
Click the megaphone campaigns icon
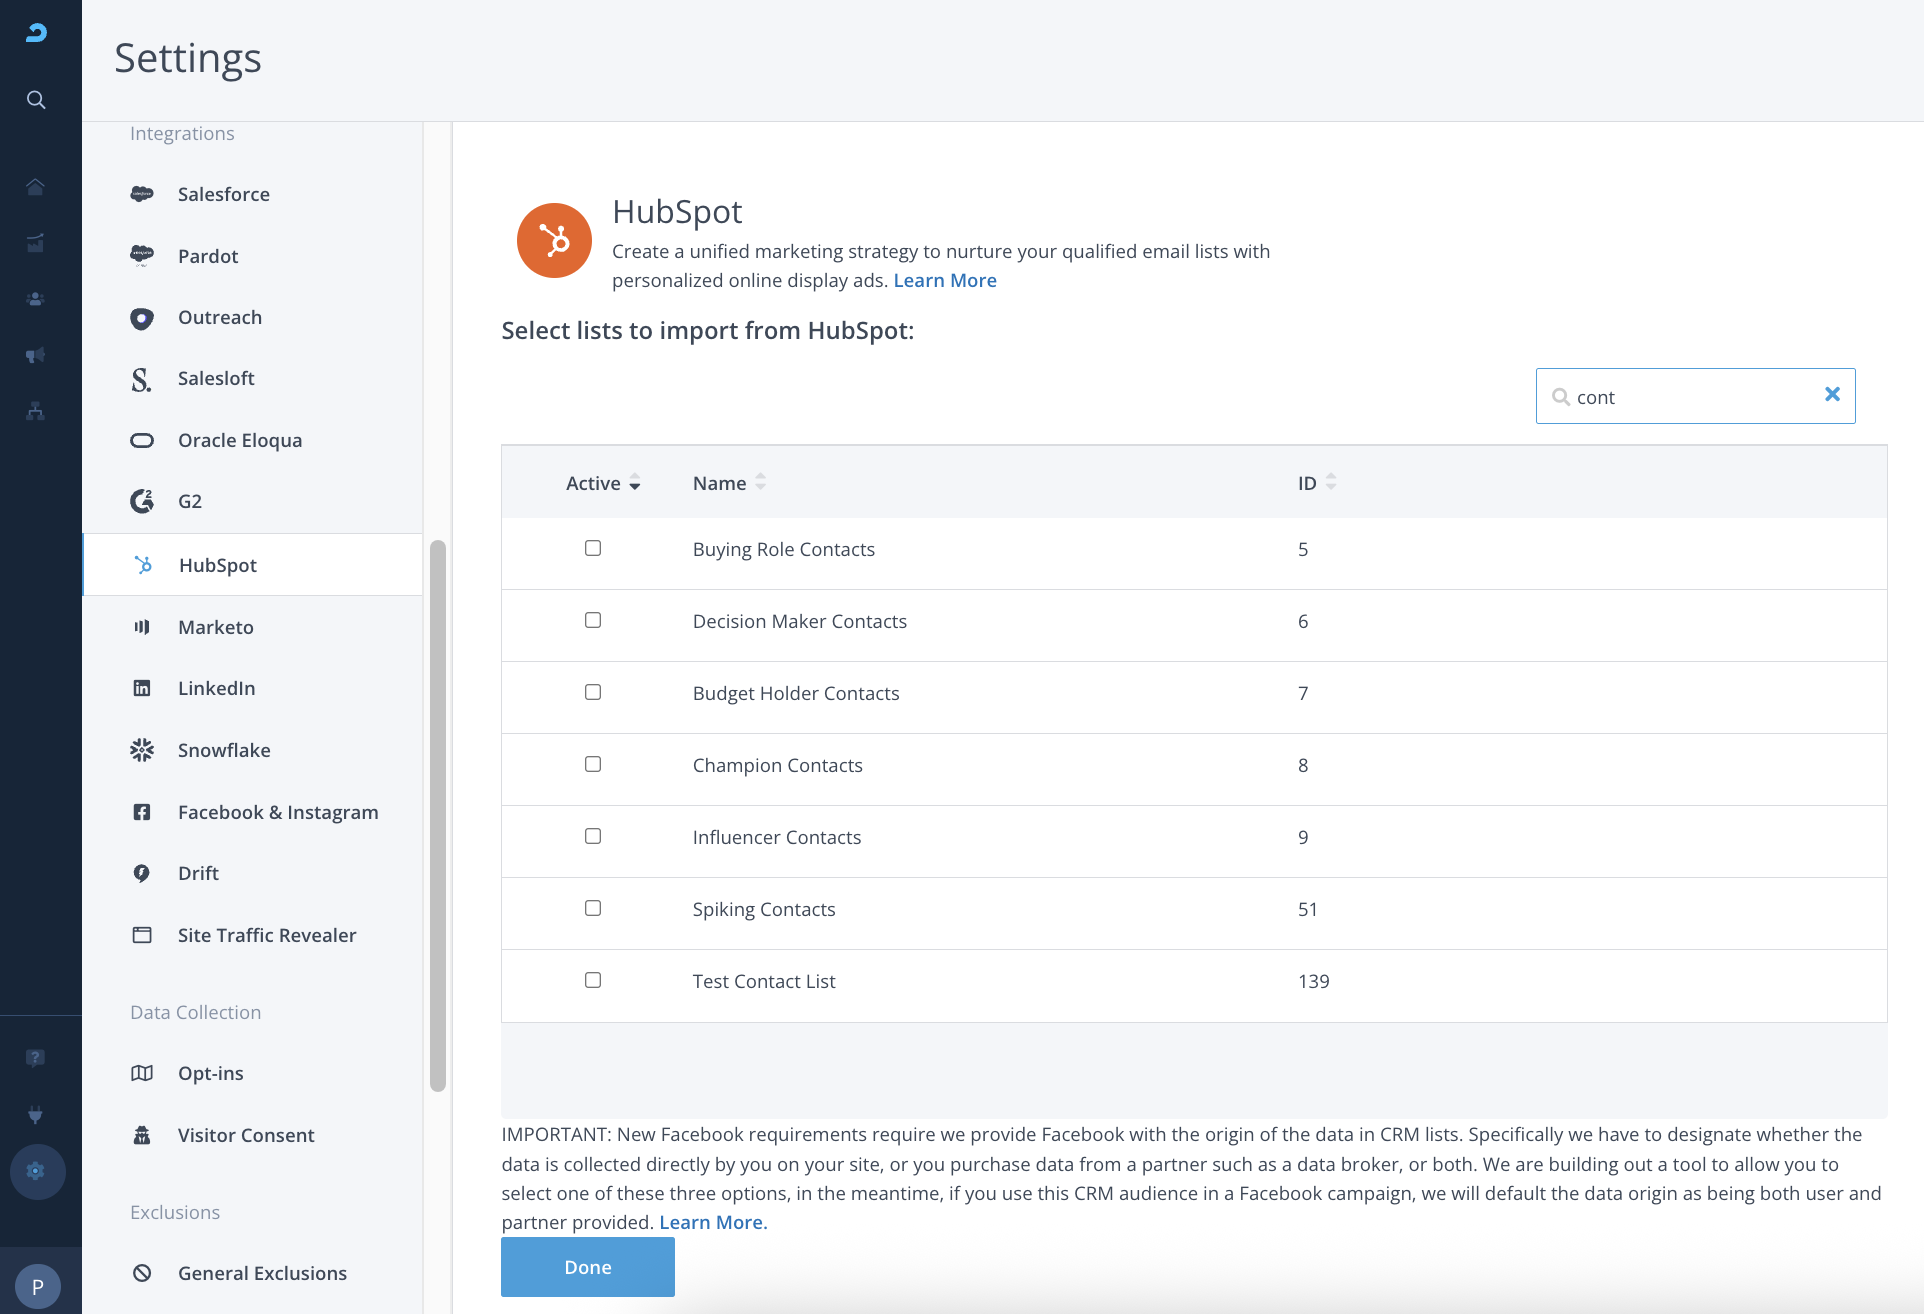click(x=36, y=355)
